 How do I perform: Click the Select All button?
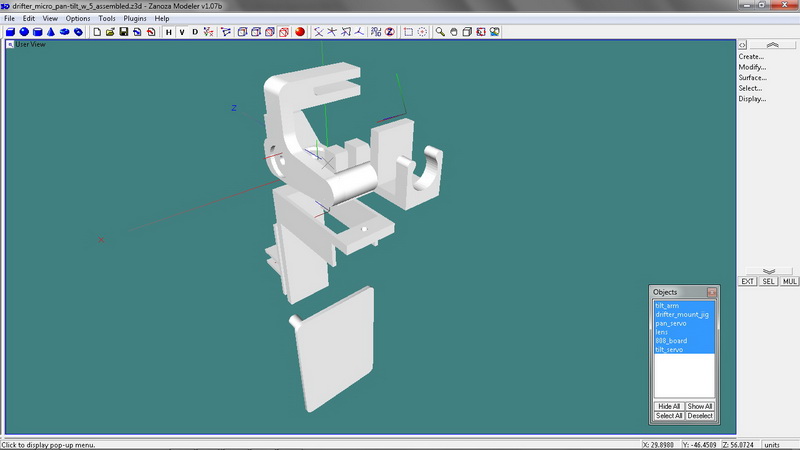(x=669, y=416)
